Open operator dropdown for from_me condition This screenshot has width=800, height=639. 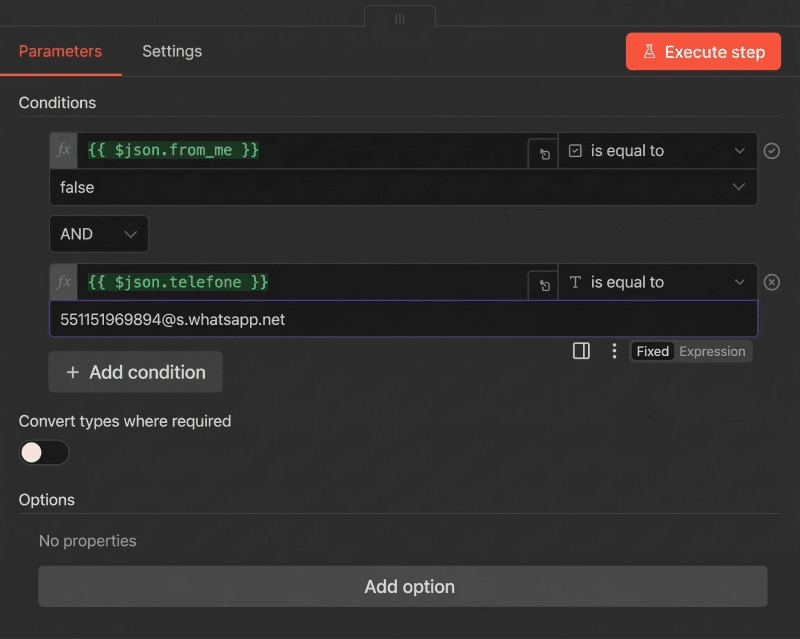point(658,151)
